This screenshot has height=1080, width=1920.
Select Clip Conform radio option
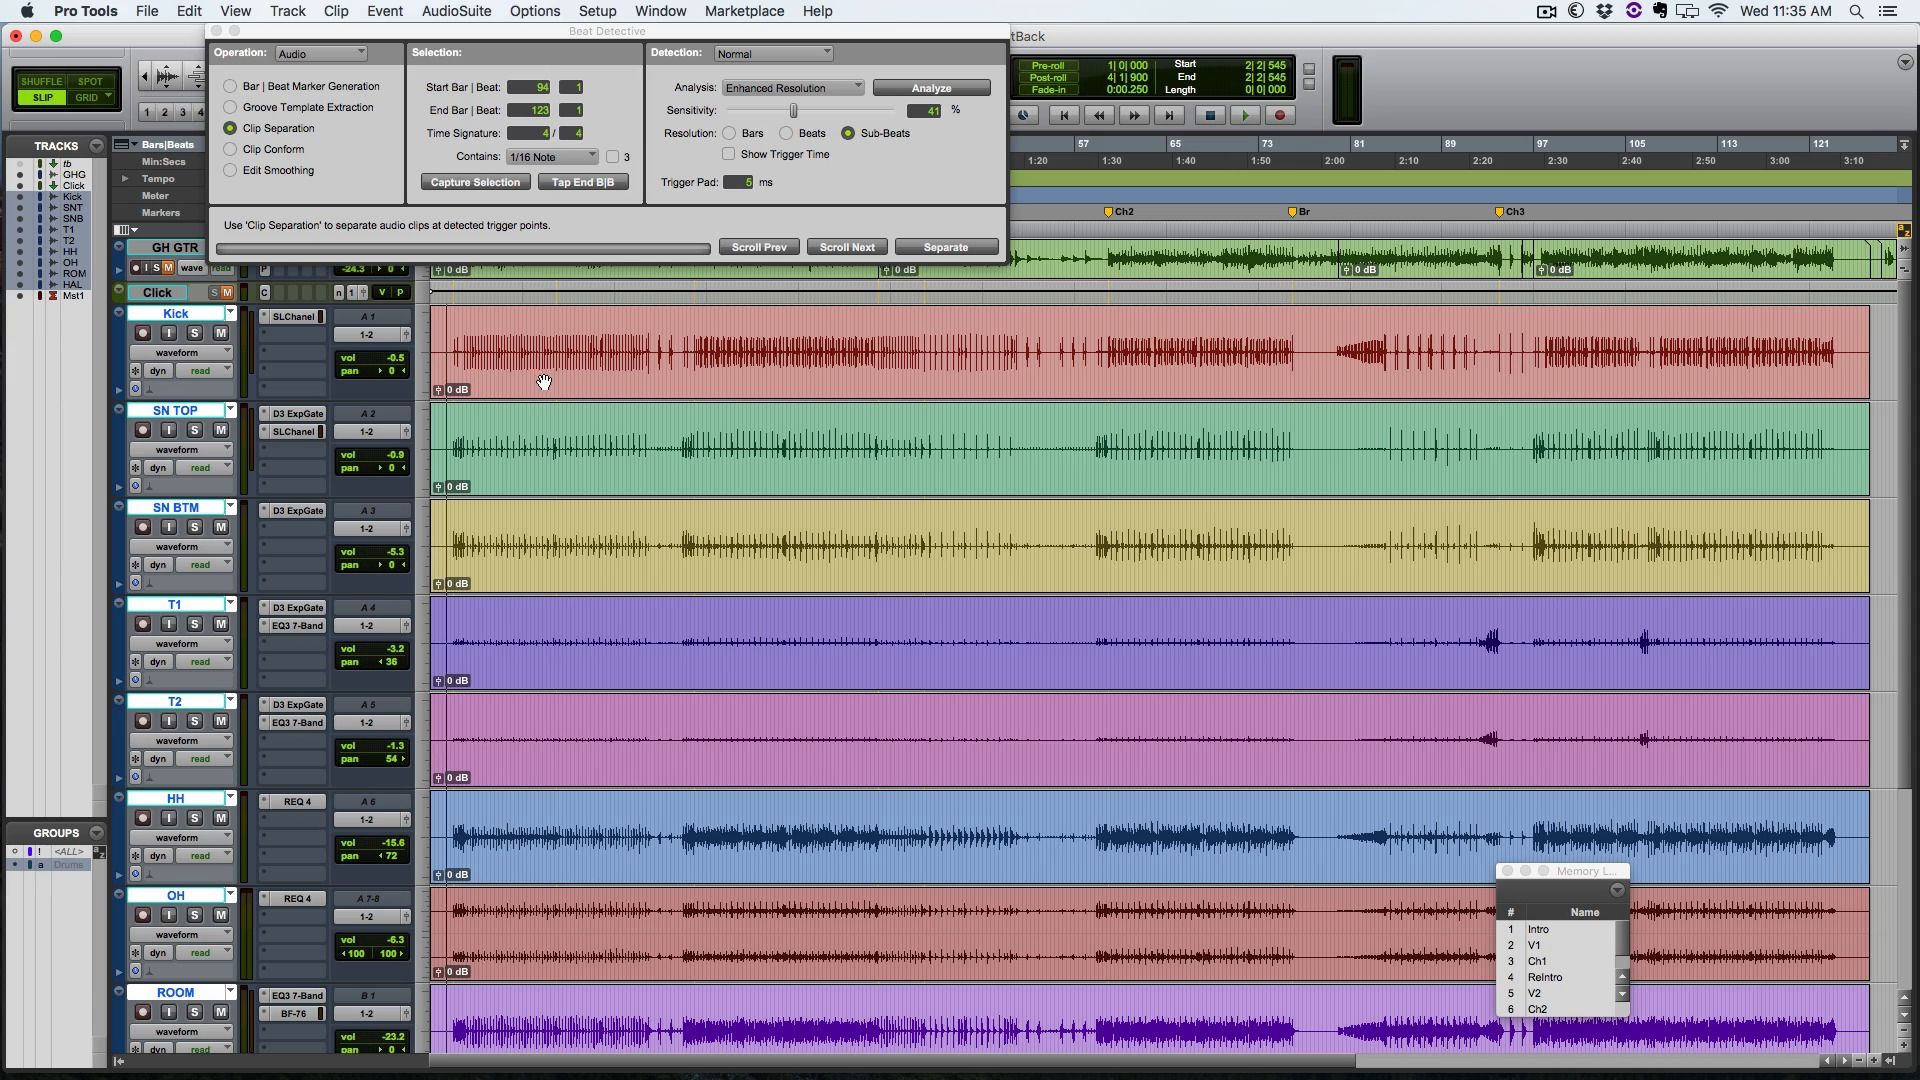tap(231, 149)
